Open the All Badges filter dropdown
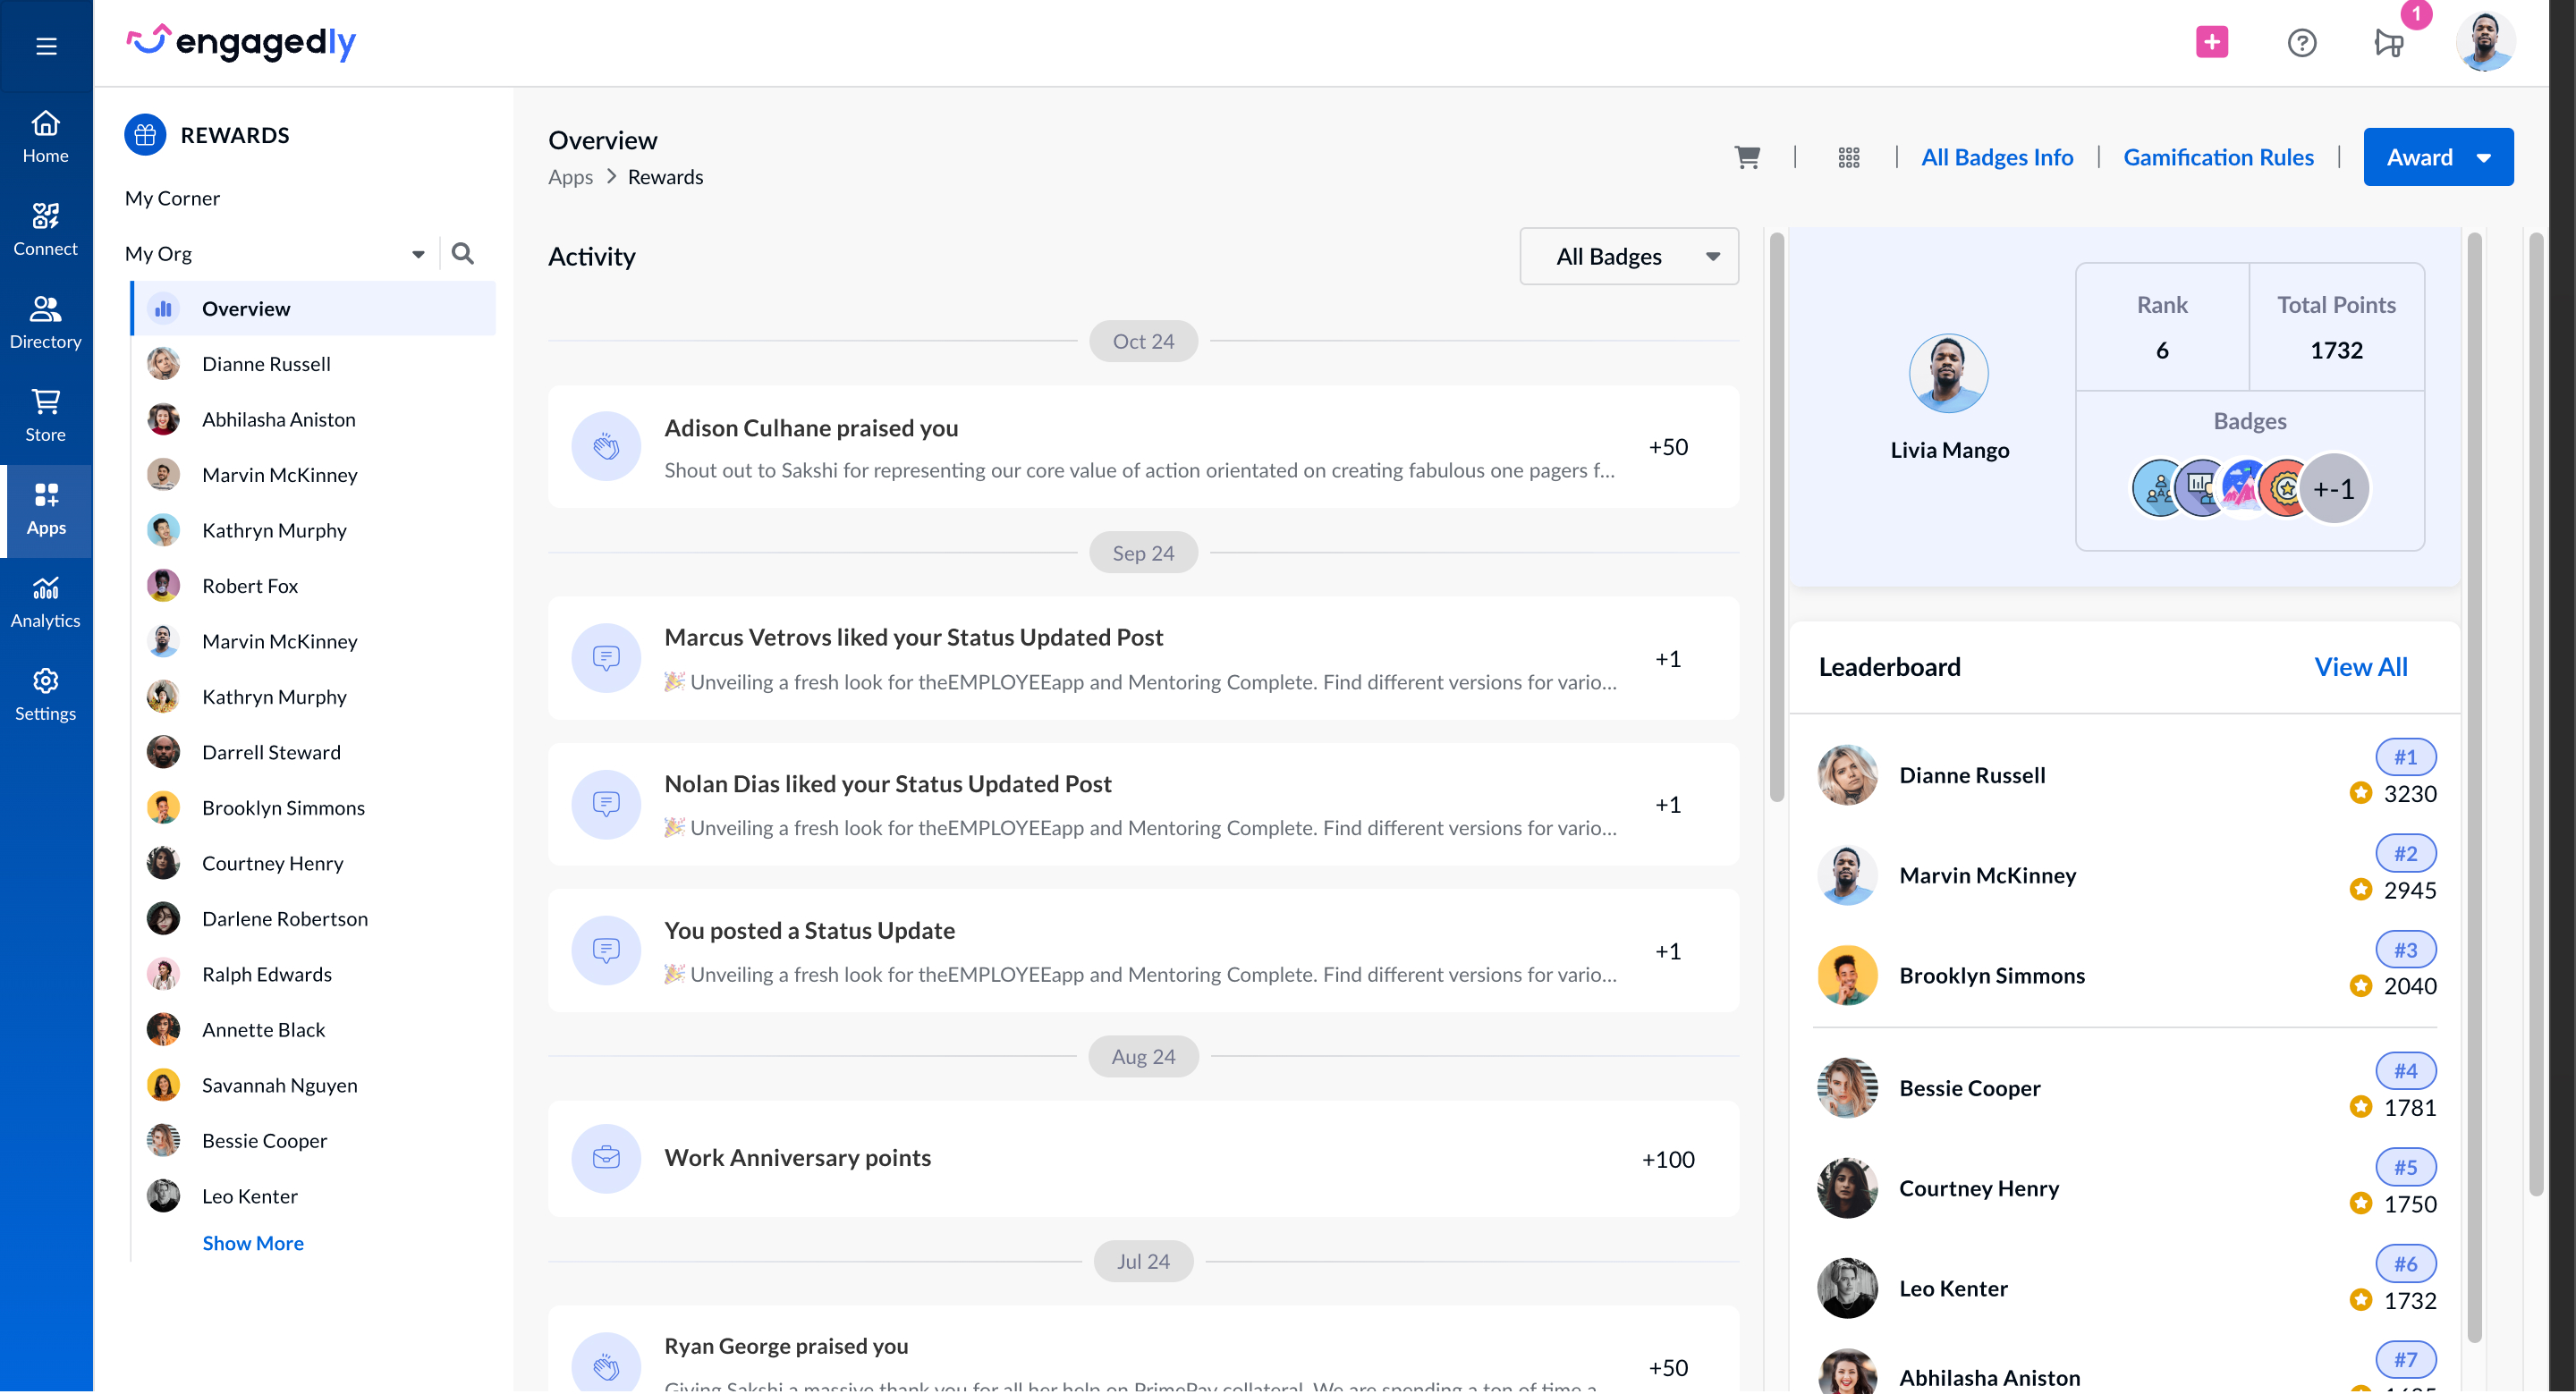2576x1394 pixels. tap(1628, 256)
